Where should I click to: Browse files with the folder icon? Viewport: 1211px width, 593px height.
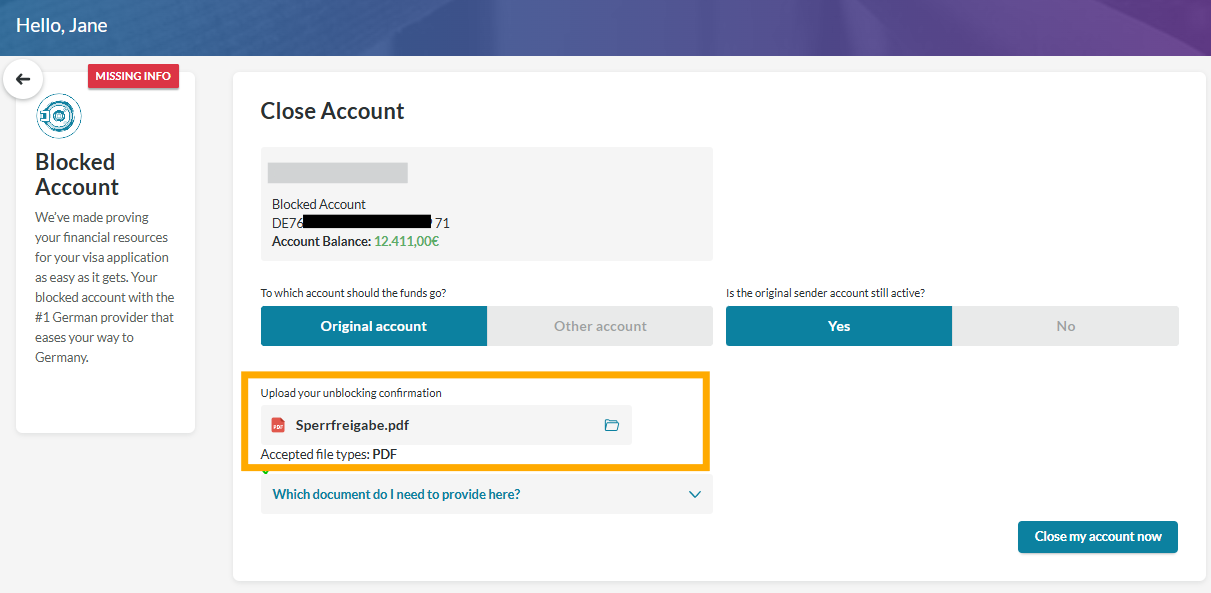coord(612,425)
